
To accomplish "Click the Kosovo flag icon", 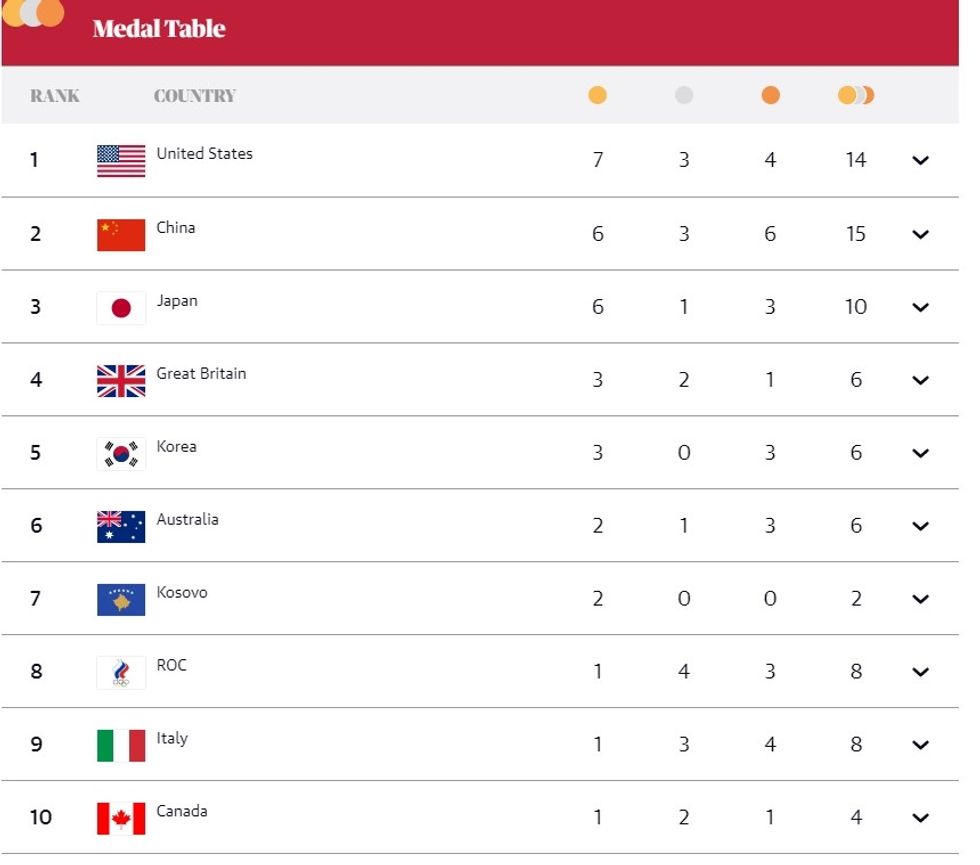I will point(121,600).
